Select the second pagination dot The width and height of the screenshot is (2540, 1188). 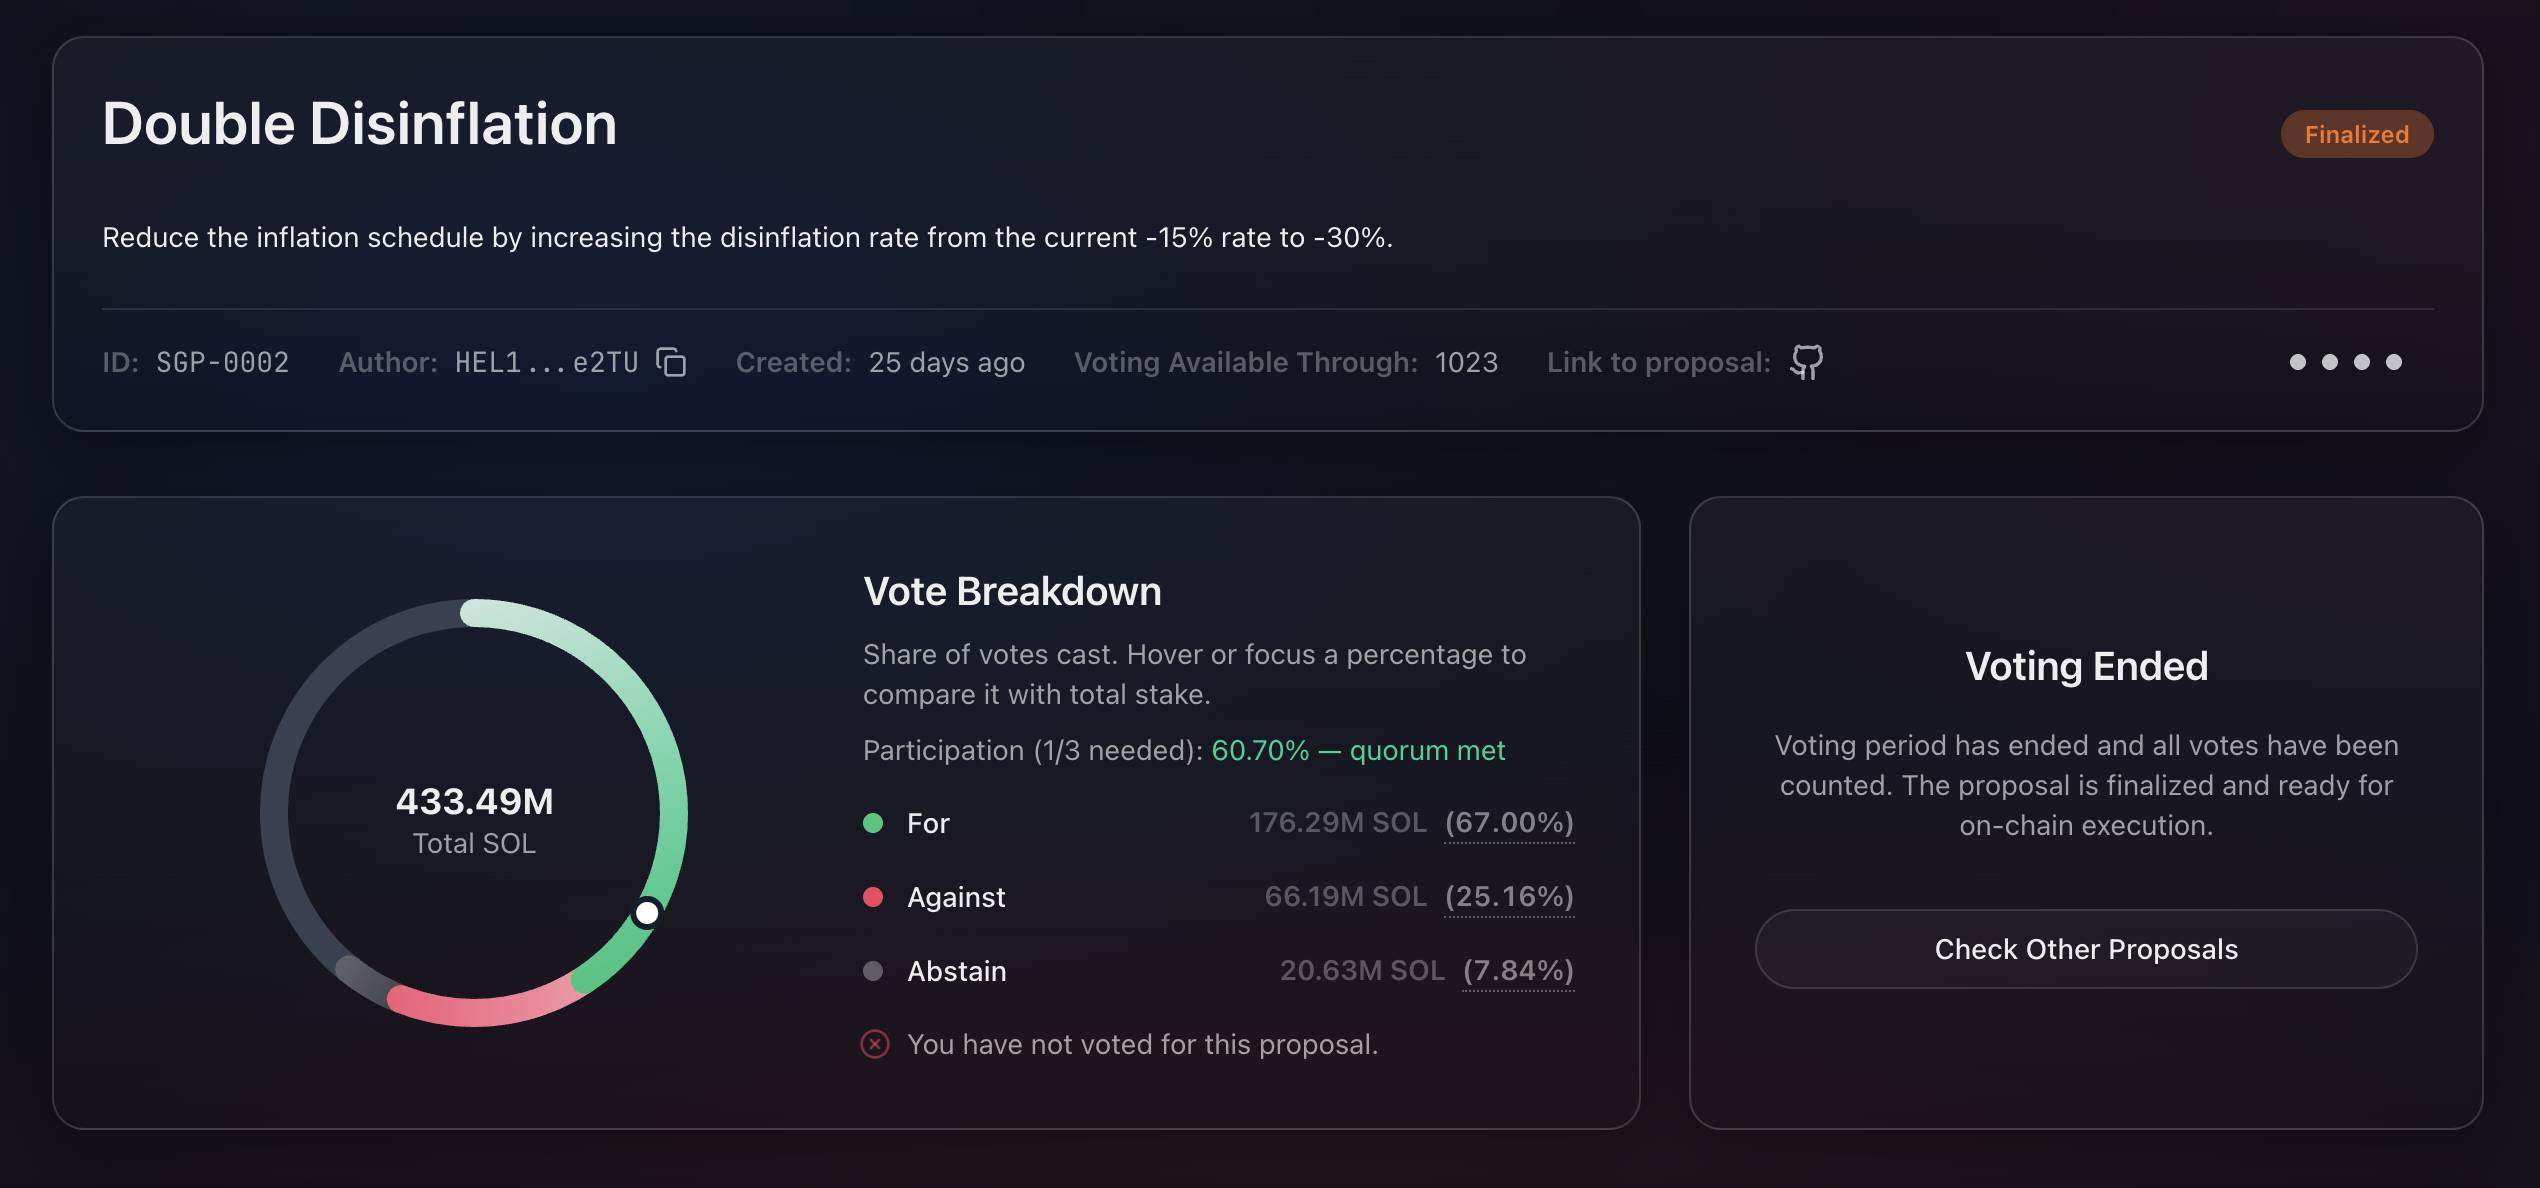coord(2330,362)
